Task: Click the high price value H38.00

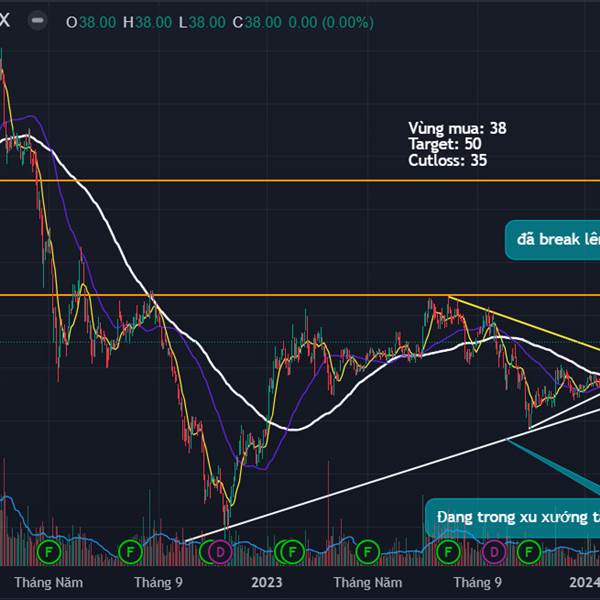Action: (147, 23)
